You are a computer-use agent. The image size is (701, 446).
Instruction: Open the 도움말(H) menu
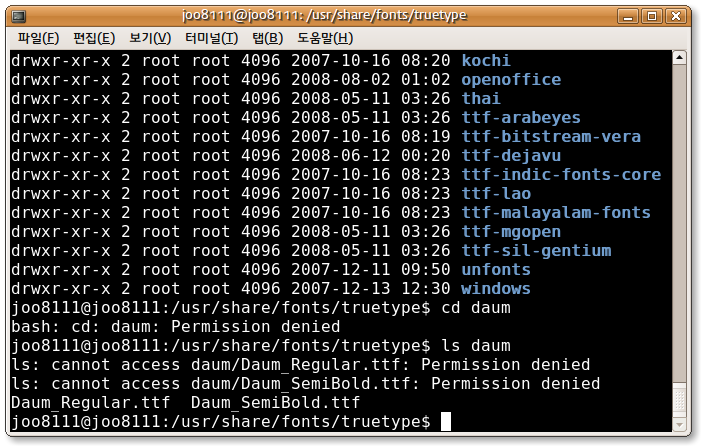point(325,38)
